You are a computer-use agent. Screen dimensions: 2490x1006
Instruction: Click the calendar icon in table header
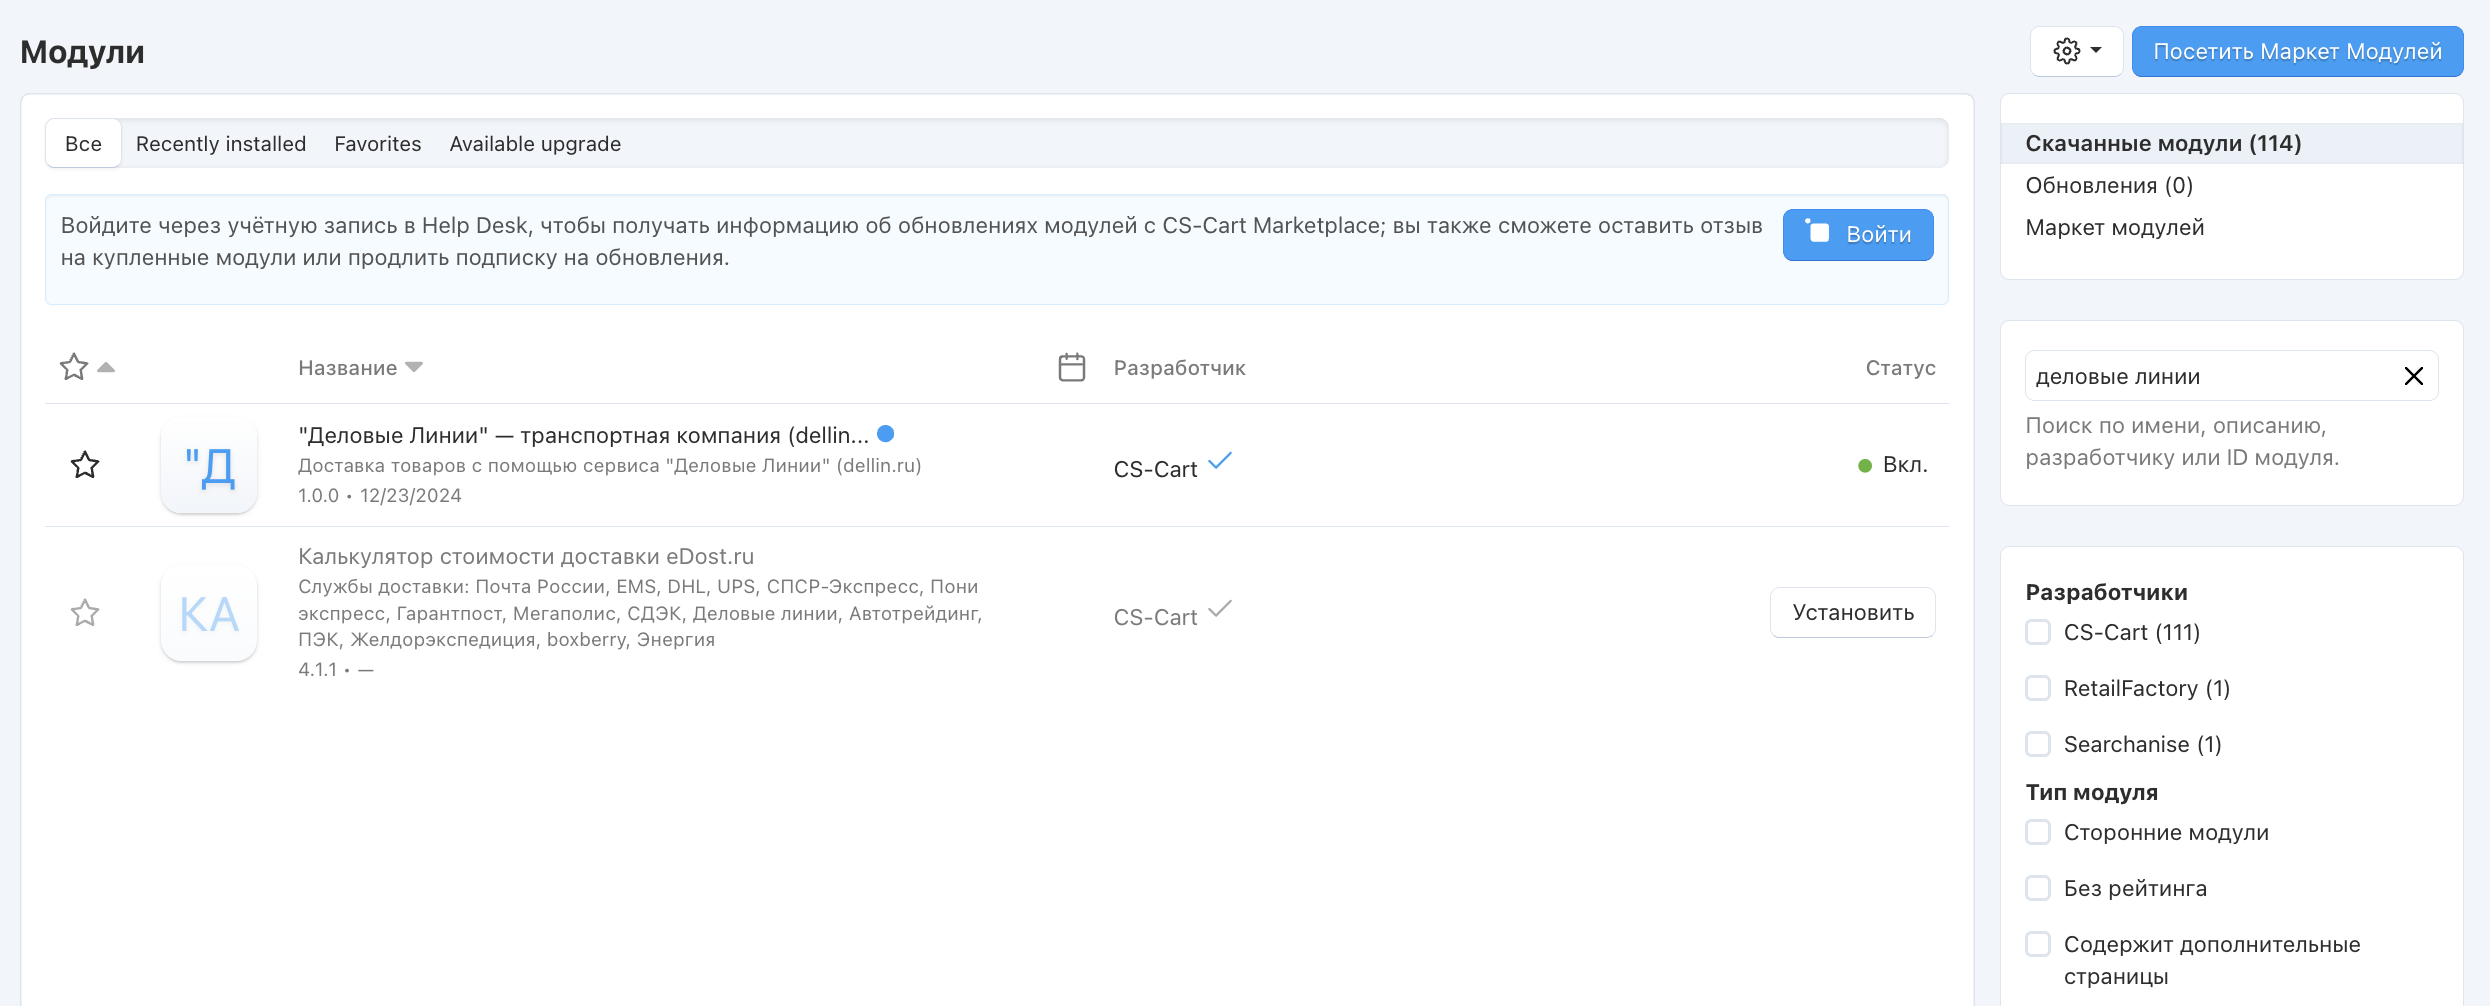(x=1071, y=368)
